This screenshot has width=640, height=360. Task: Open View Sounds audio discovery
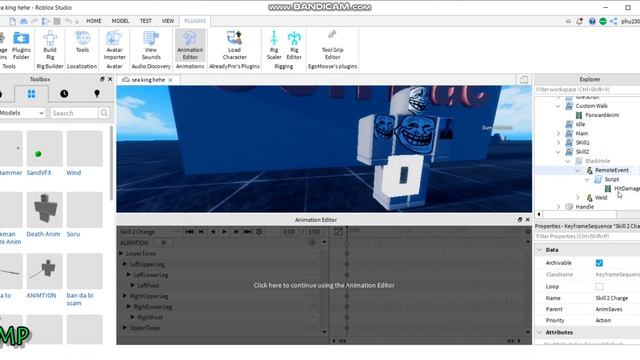[151, 45]
